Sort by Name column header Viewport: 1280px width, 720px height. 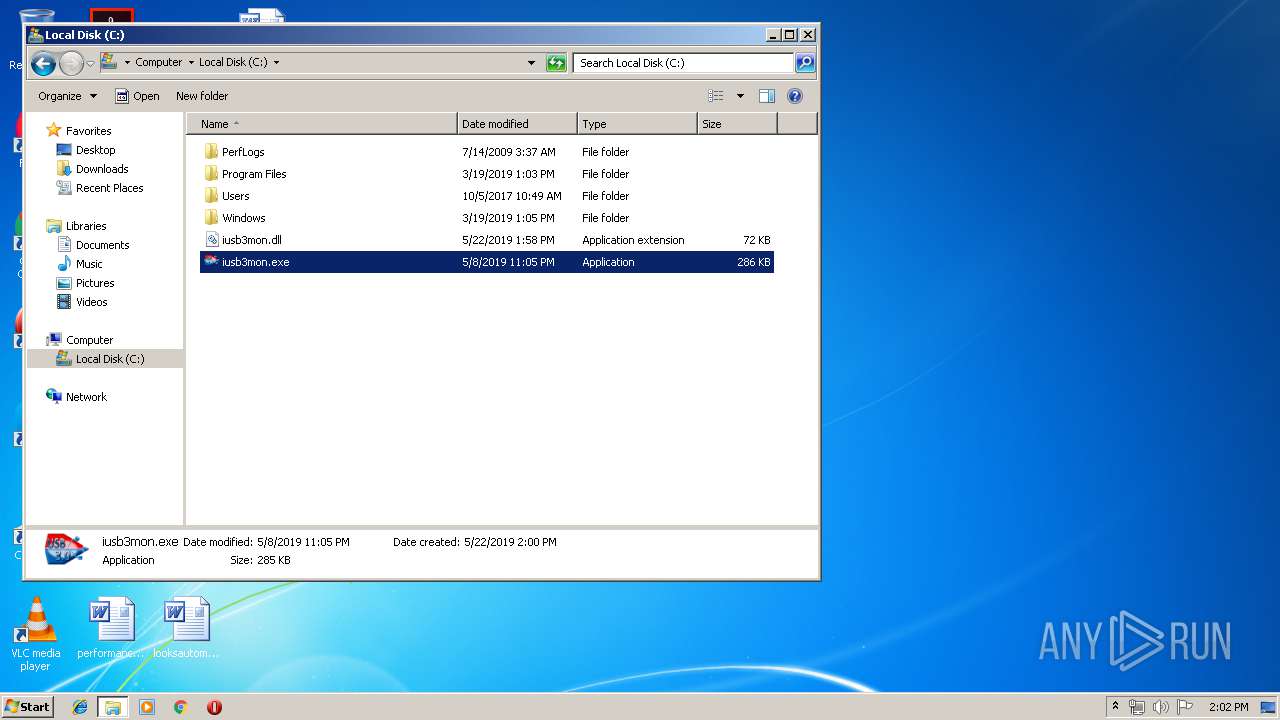(x=322, y=124)
